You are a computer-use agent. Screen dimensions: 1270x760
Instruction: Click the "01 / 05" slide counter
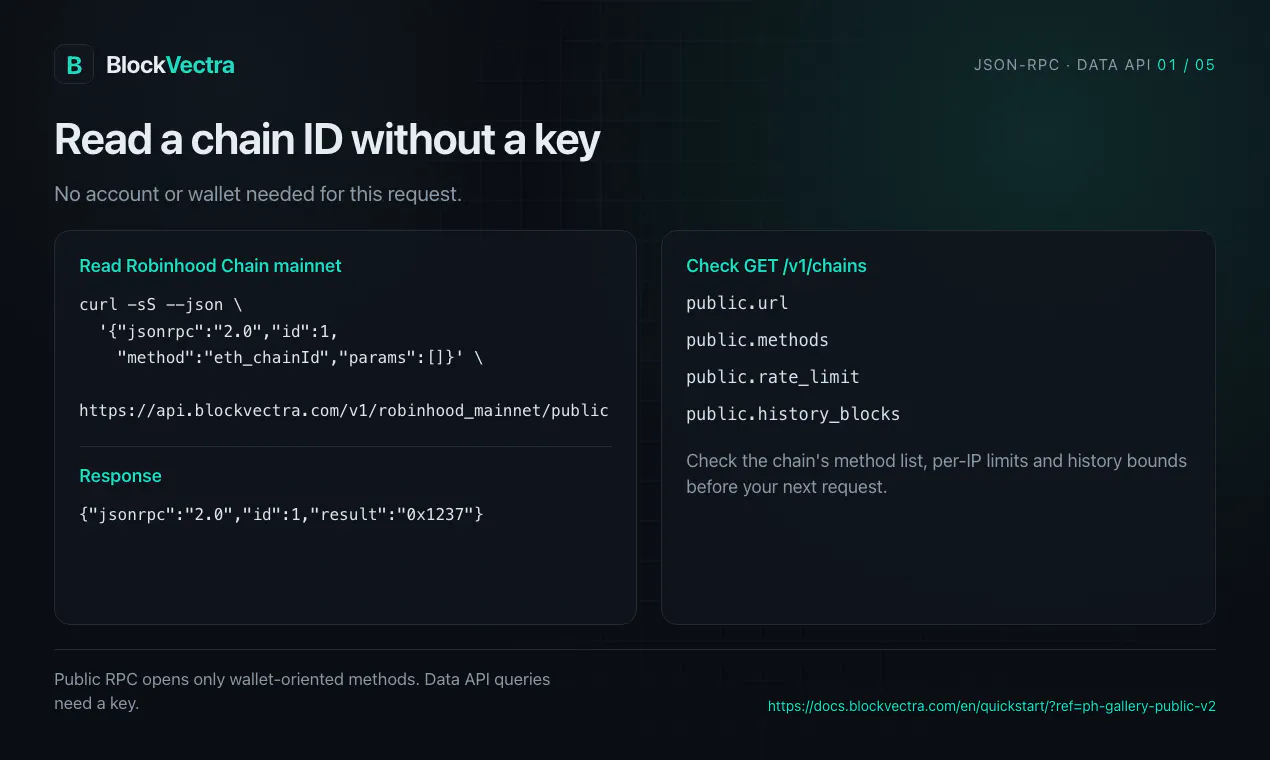[x=1186, y=65]
